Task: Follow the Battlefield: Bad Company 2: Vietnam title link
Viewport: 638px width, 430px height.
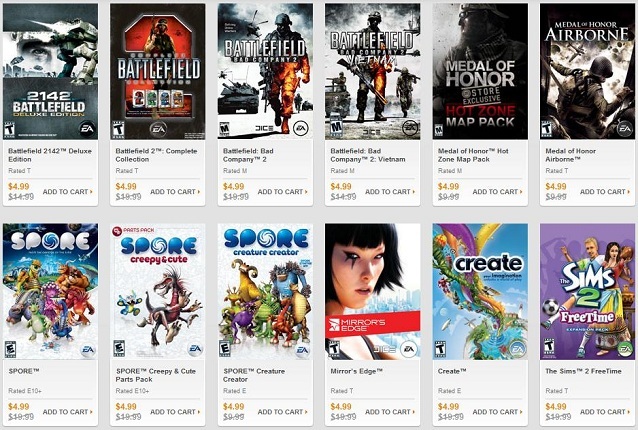Action: click(367, 155)
